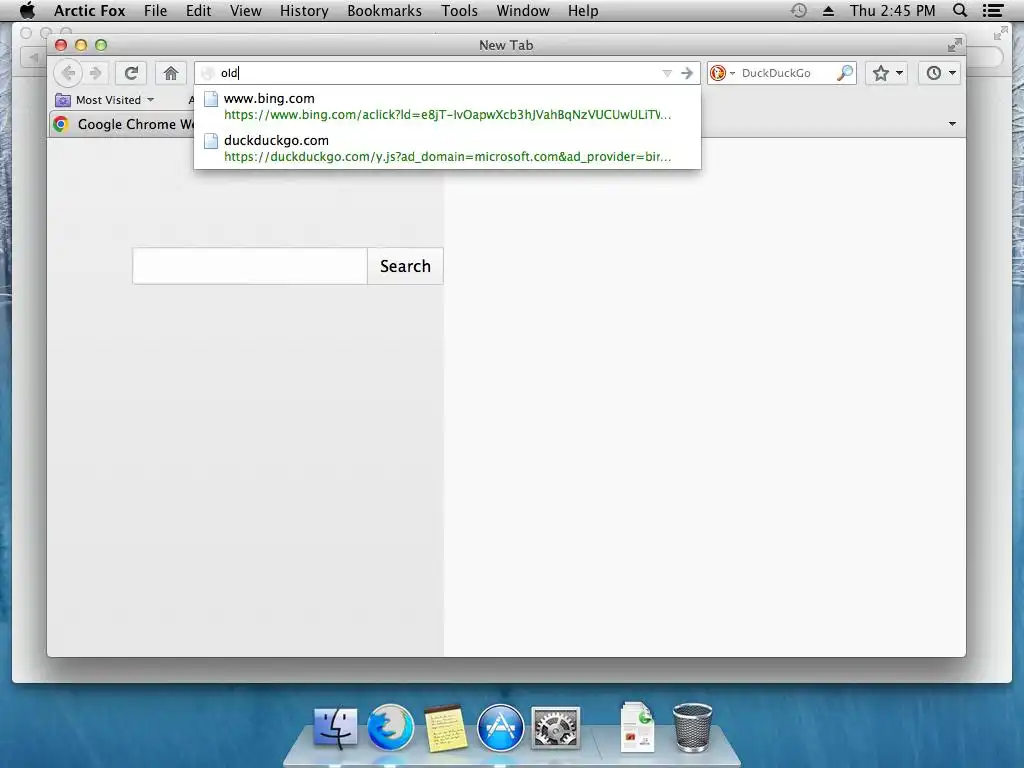Screen dimensions: 1024x768
Task: Open the Apple menu
Action: 27,10
